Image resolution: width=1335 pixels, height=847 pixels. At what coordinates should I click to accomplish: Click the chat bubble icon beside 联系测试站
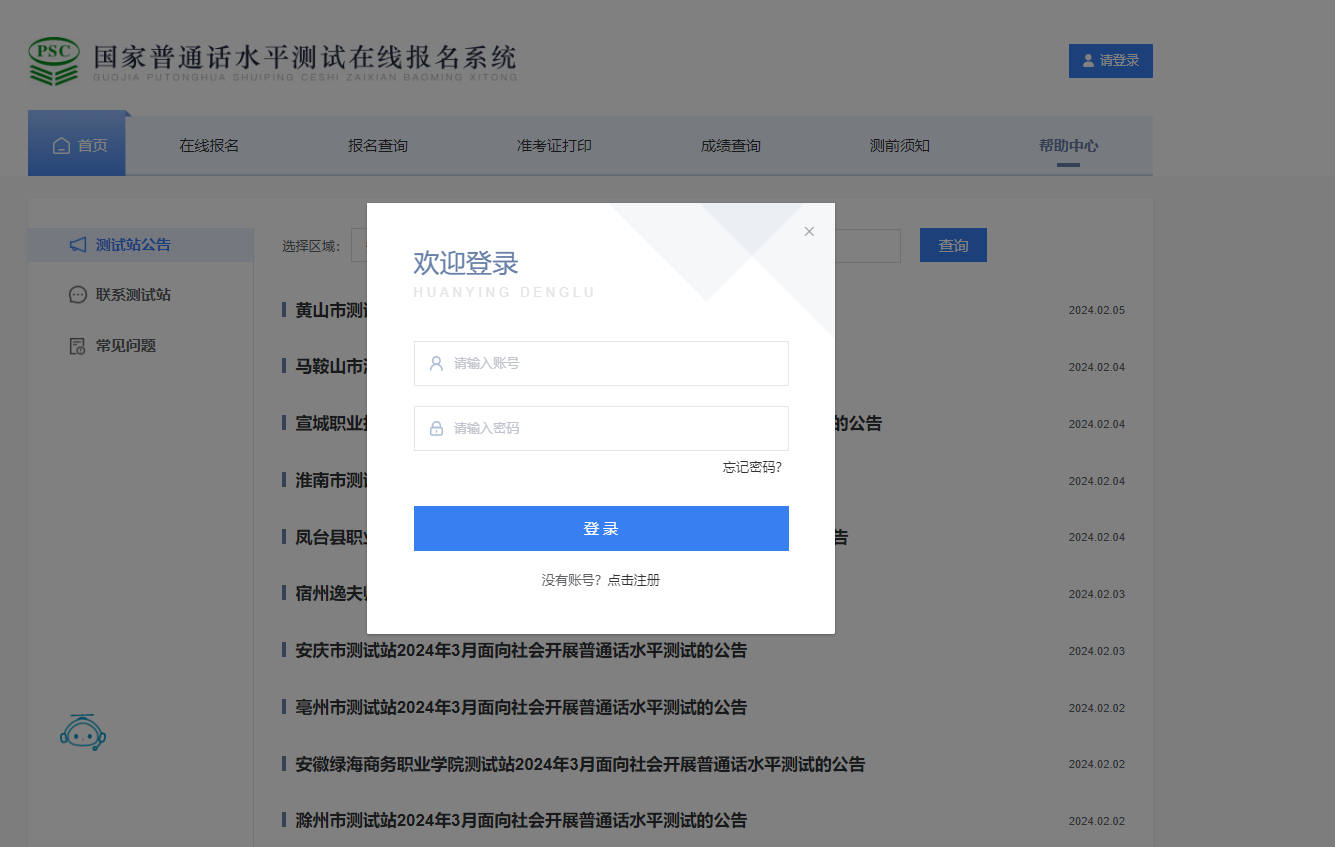(78, 295)
